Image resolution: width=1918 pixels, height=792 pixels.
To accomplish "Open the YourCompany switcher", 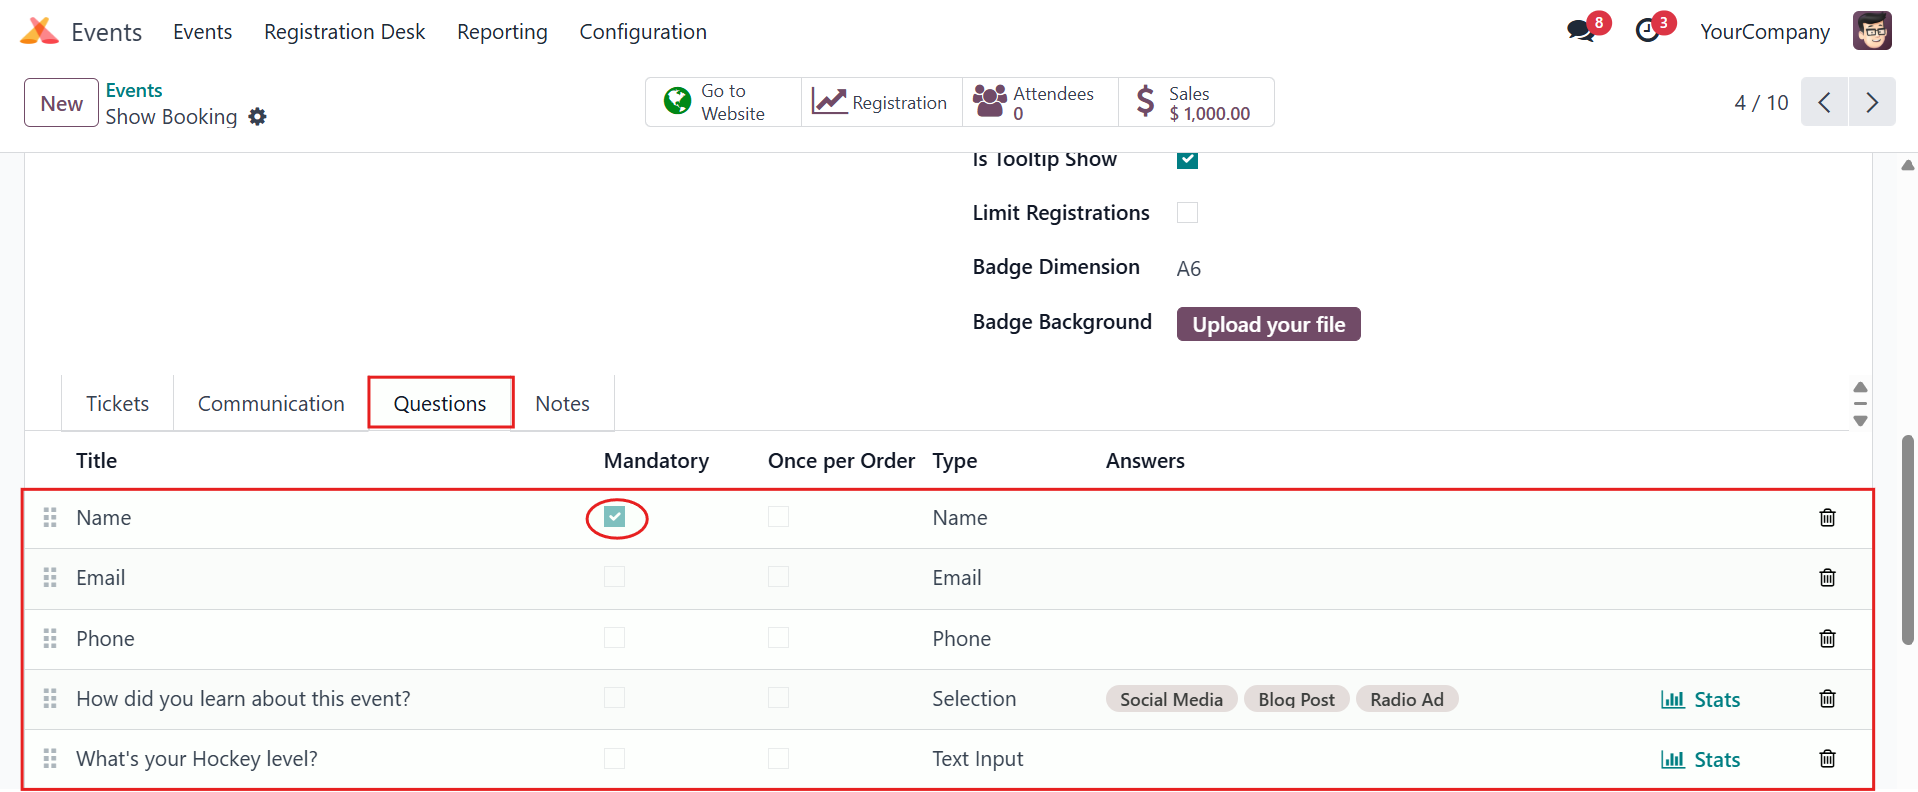I will 1765,31.
